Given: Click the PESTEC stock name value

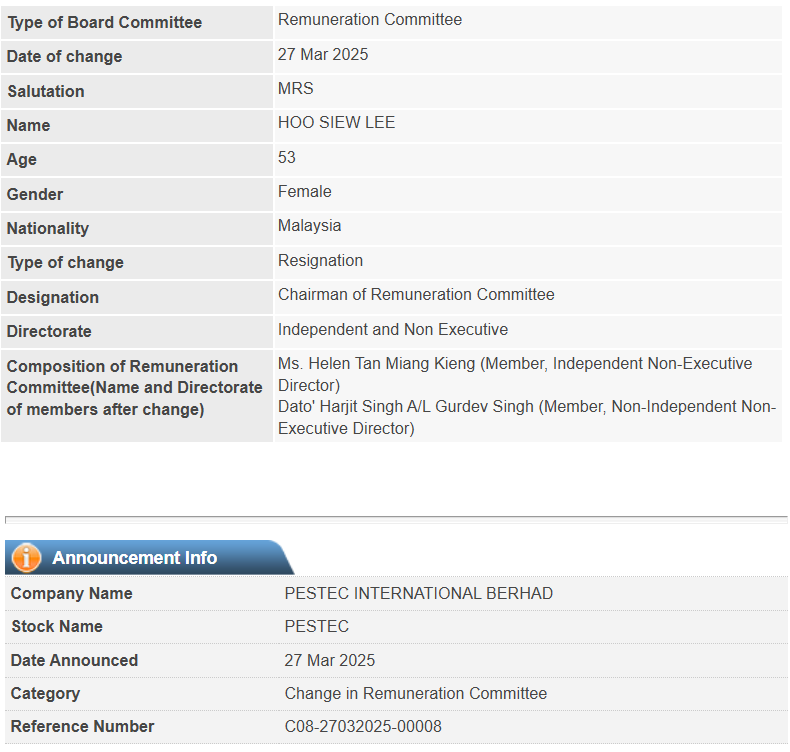Looking at the screenshot, I should pyautogui.click(x=316, y=627).
